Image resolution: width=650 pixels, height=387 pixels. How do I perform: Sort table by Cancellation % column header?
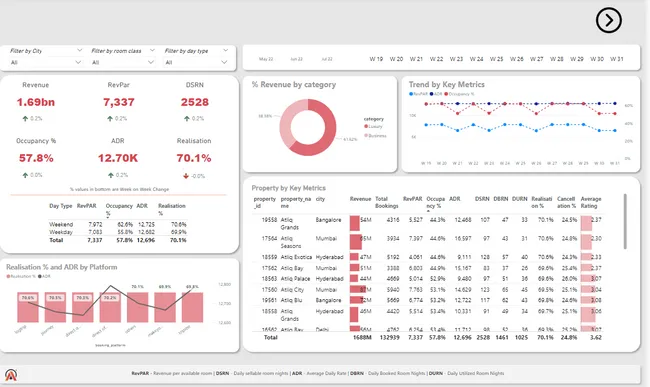[566, 202]
